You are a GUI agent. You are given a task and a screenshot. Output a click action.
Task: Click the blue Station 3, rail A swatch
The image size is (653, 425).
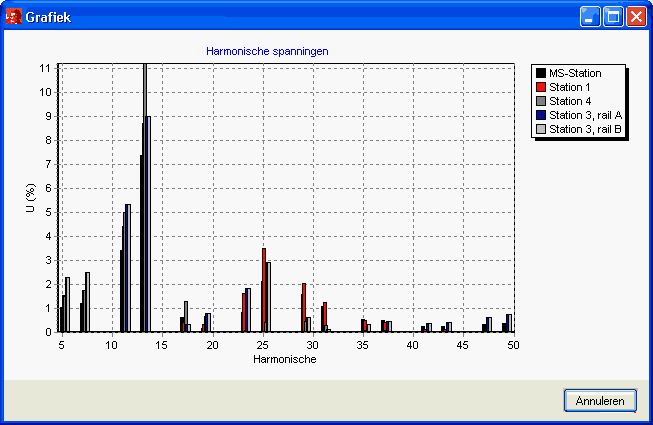click(x=541, y=115)
